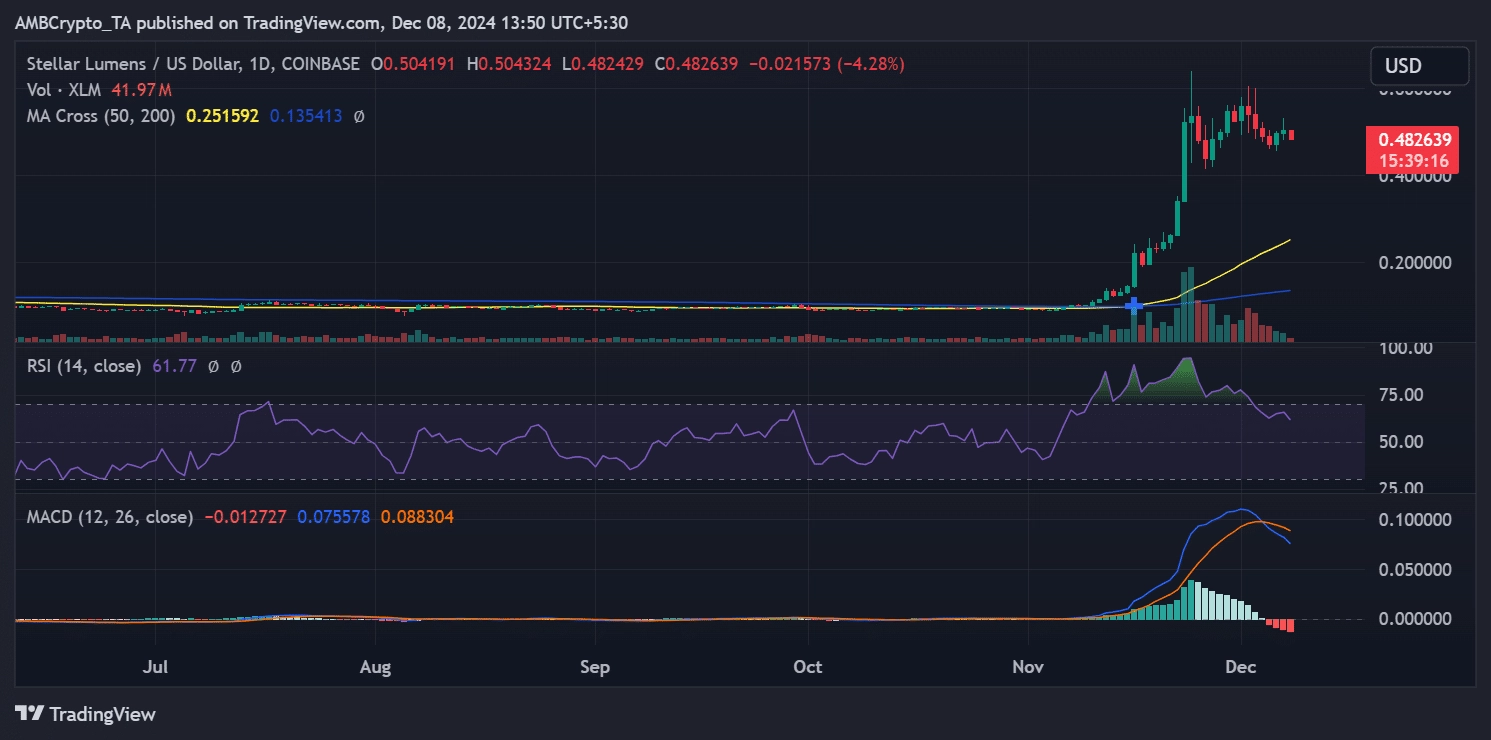1491x740 pixels.
Task: Click the Vol · XLM volume legend
Action: point(63,90)
